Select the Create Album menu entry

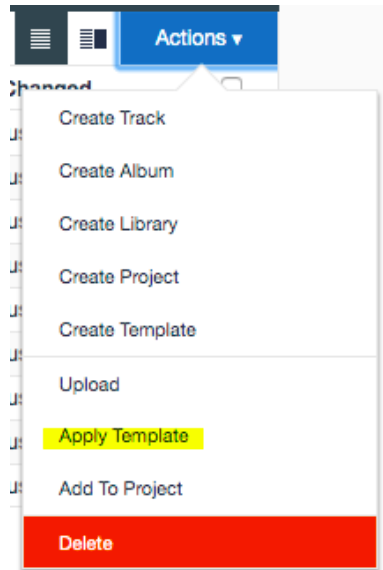116,171
